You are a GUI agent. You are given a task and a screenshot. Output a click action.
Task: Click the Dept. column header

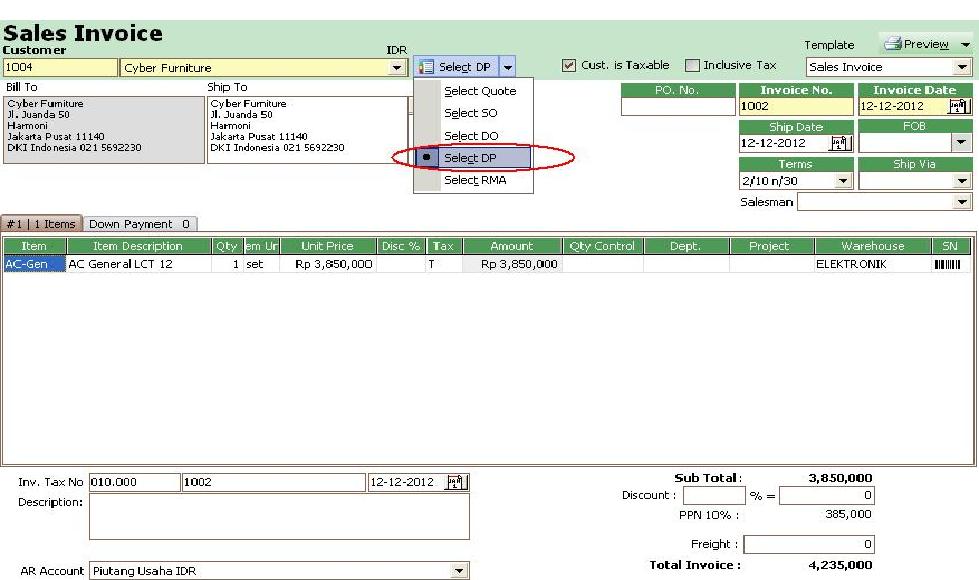(x=686, y=246)
